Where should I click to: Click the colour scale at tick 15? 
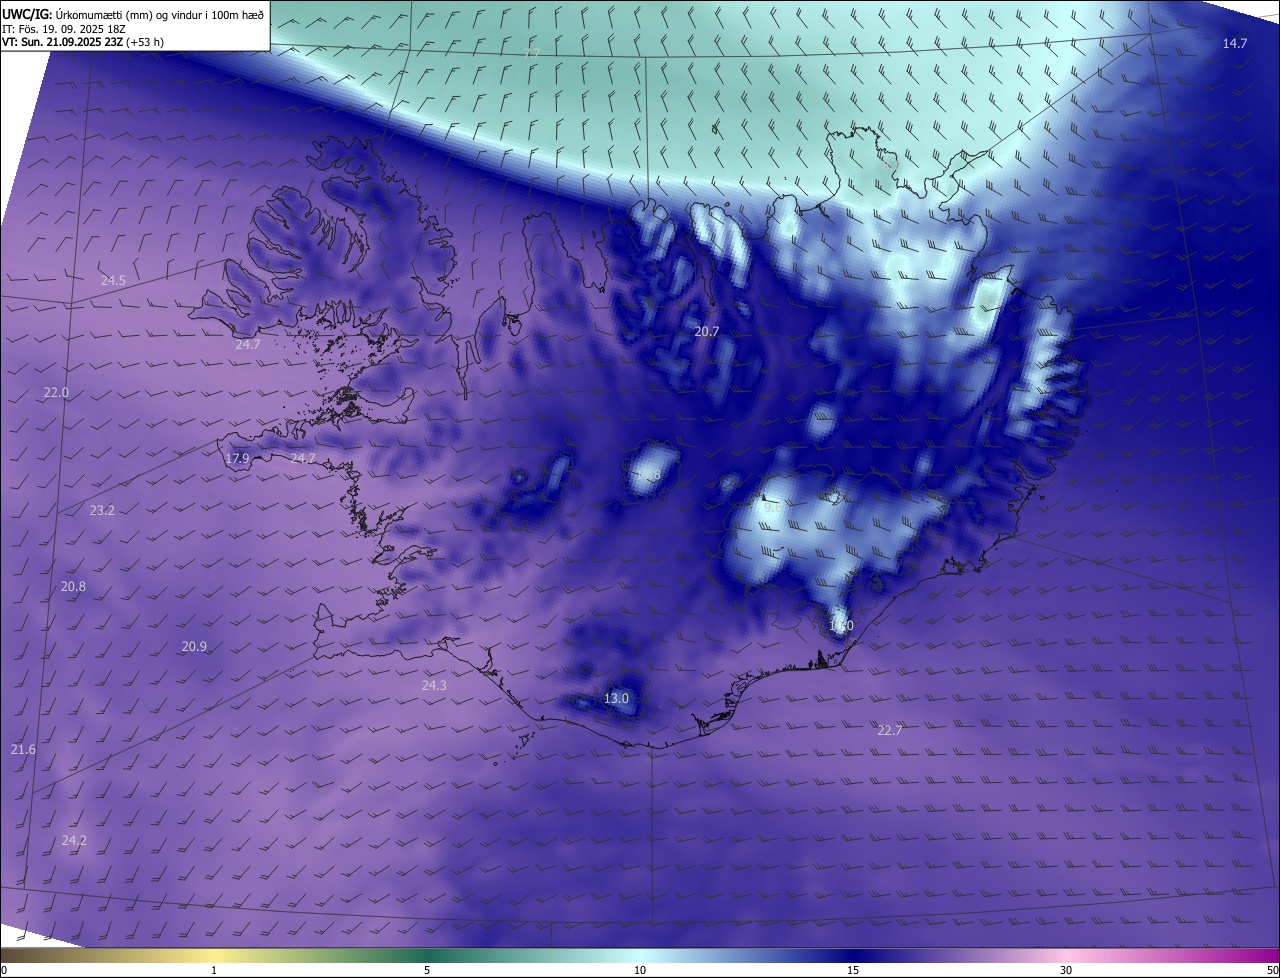[x=853, y=970]
